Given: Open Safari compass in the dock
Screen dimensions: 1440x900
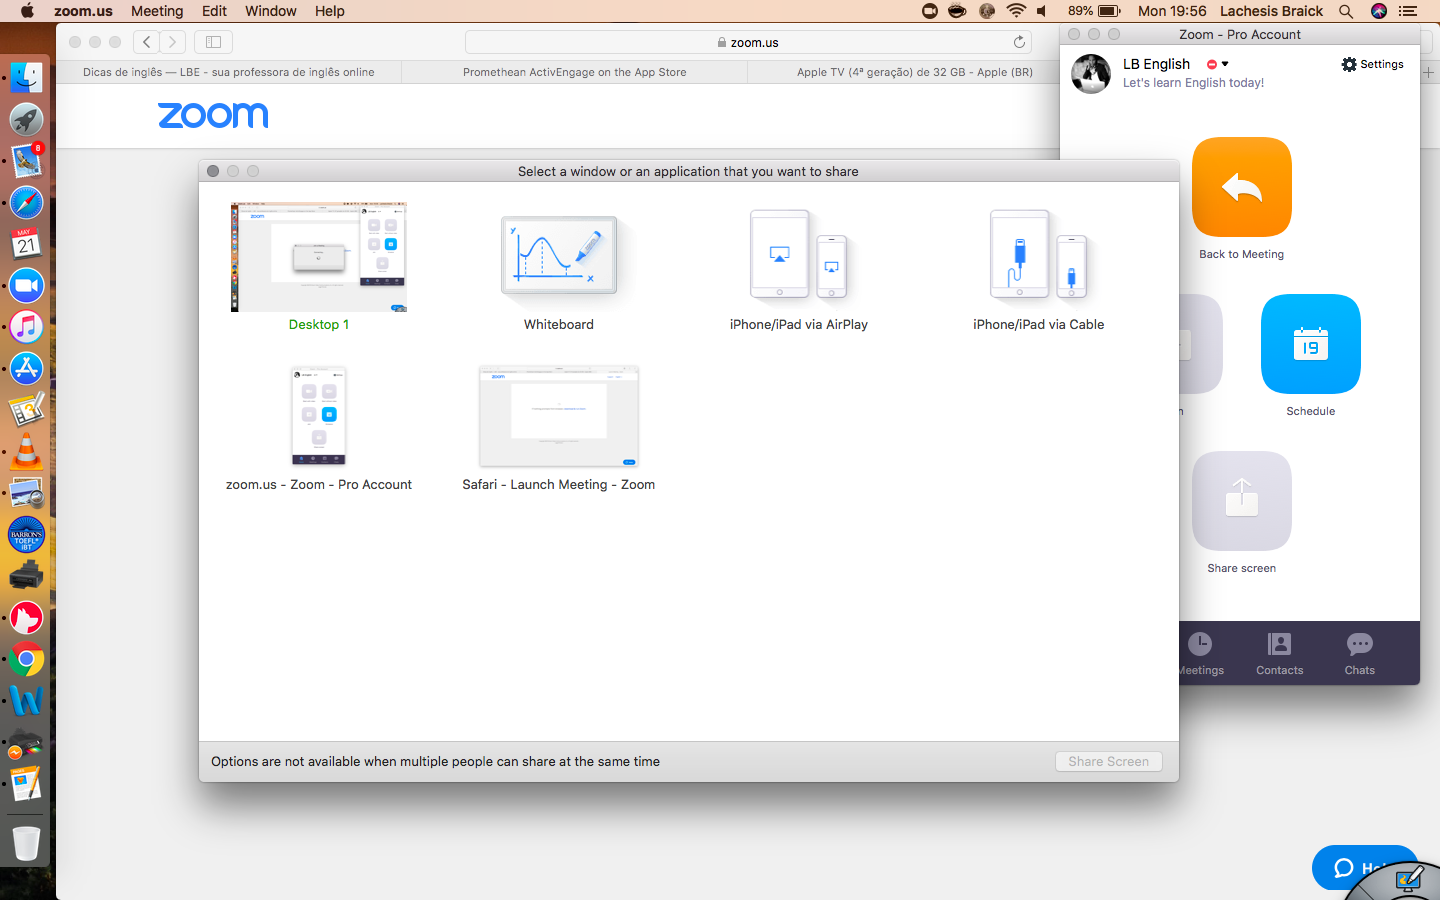Looking at the screenshot, I should point(27,202).
